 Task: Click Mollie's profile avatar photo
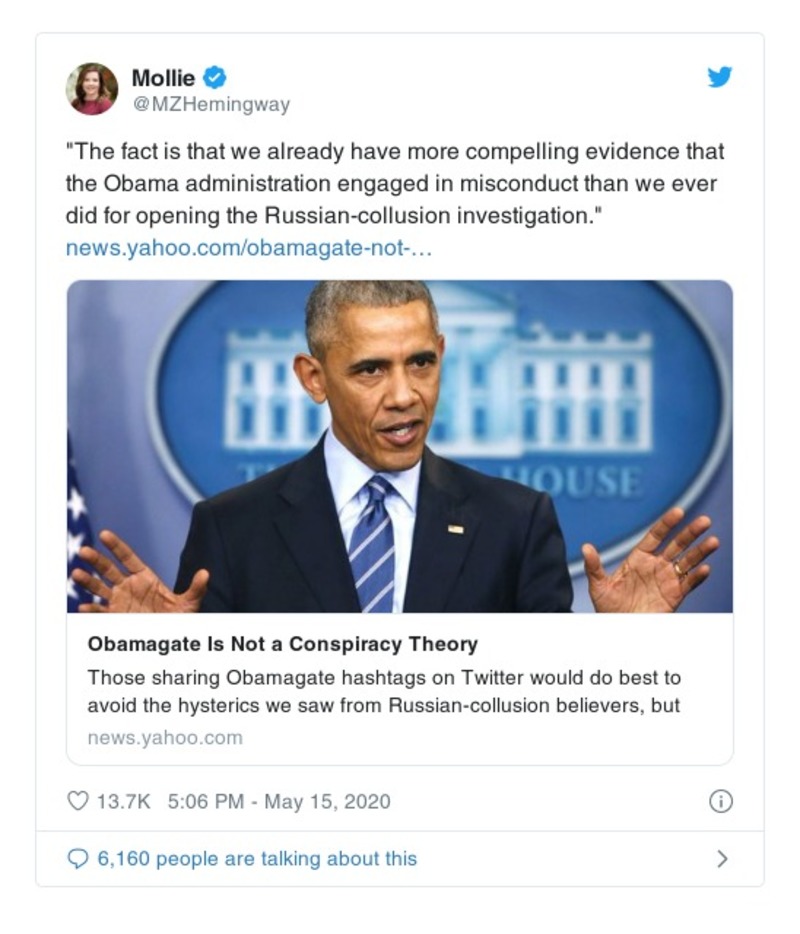(x=94, y=85)
